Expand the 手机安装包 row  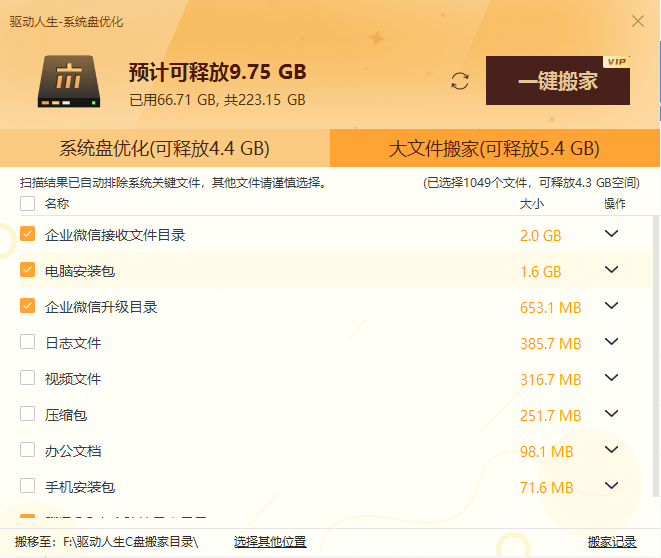point(611,486)
